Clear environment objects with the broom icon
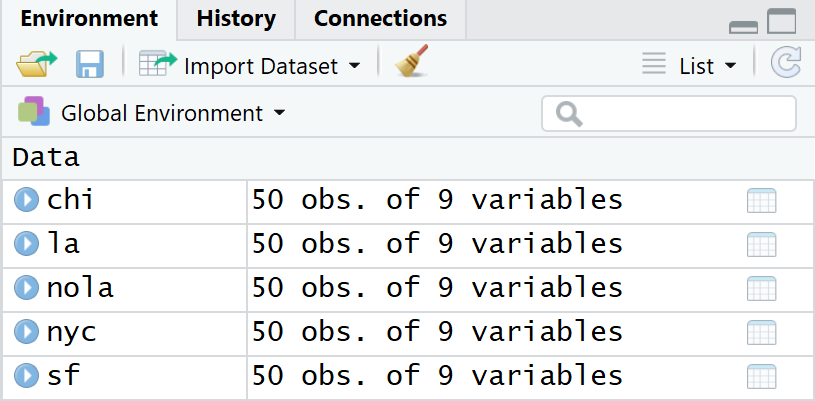The width and height of the screenshot is (815, 401). (408, 65)
